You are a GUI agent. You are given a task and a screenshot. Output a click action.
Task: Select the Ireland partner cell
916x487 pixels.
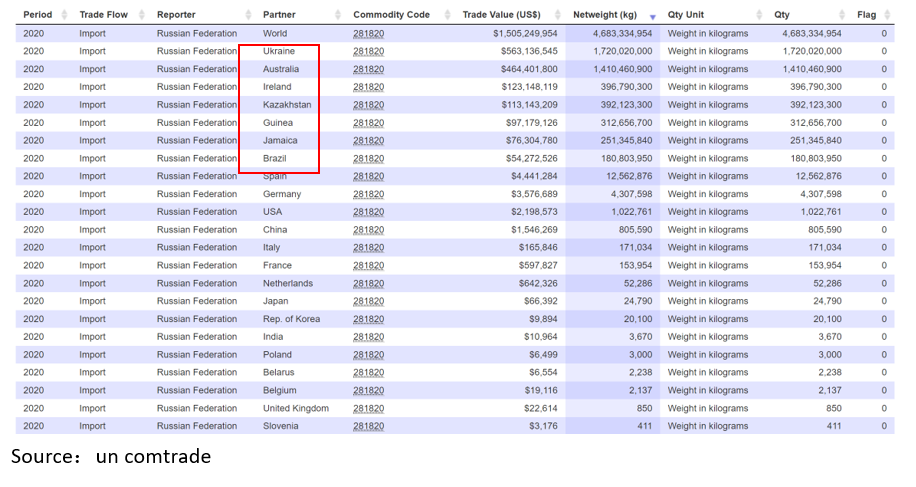pyautogui.click(x=277, y=87)
